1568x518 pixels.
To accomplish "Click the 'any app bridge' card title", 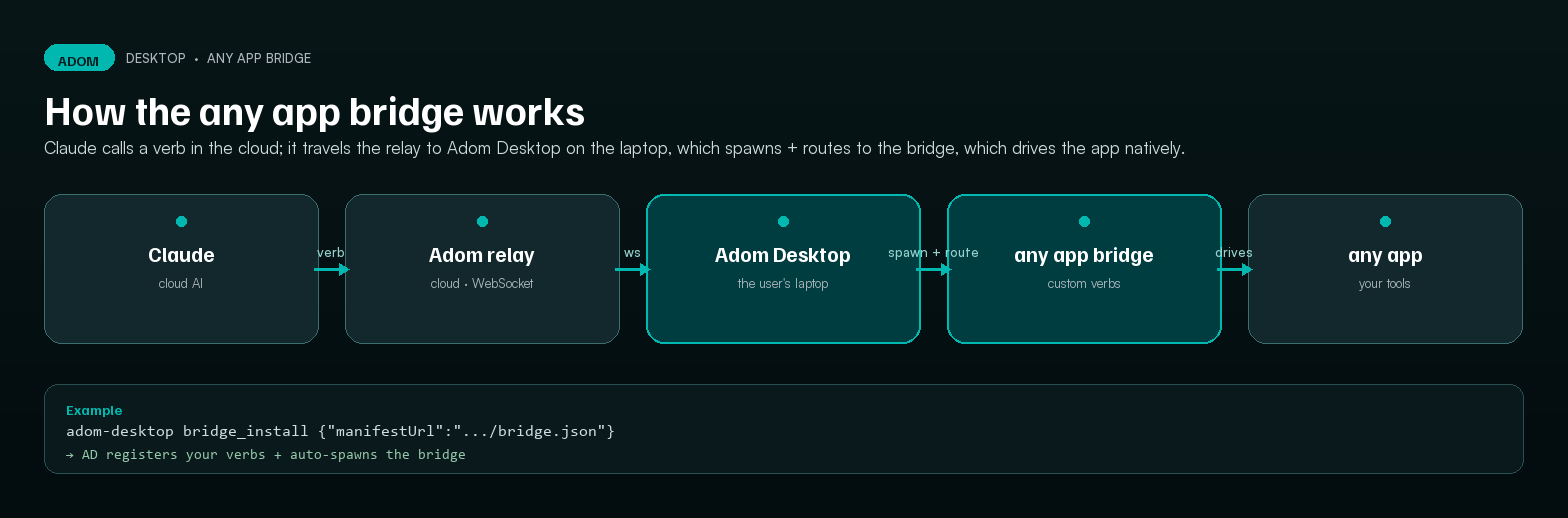I will pos(1084,256).
